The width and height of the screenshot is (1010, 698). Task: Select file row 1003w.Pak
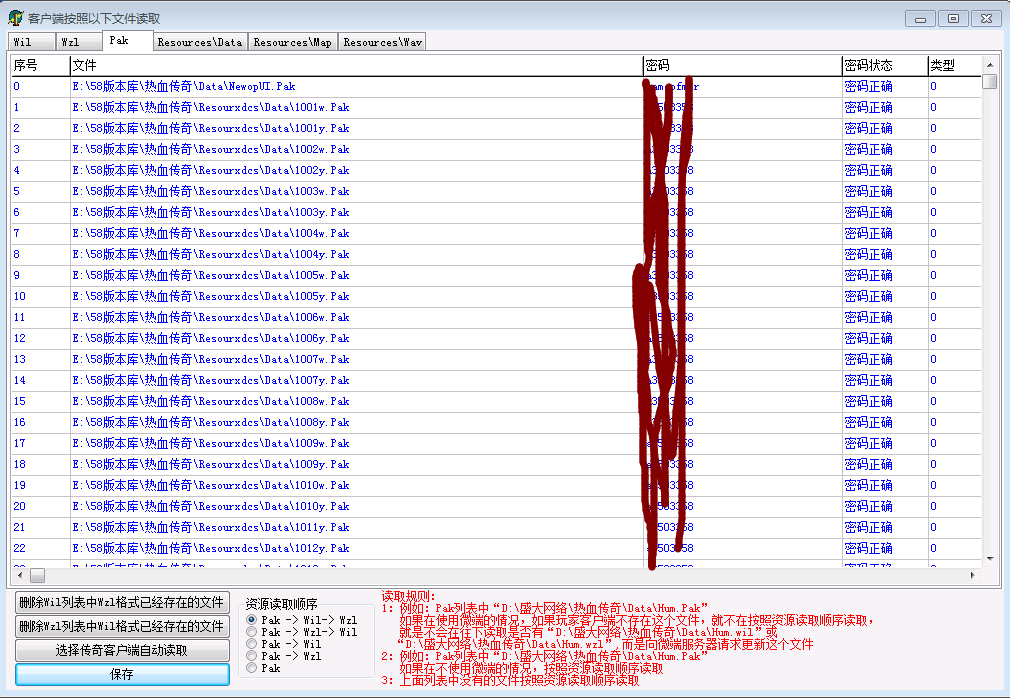click(x=496, y=191)
